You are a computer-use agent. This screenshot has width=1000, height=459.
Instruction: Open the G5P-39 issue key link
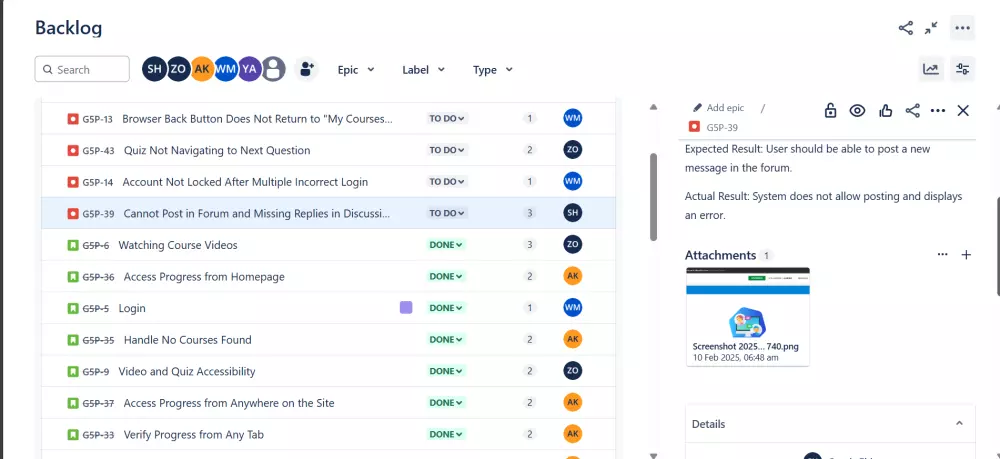722,128
